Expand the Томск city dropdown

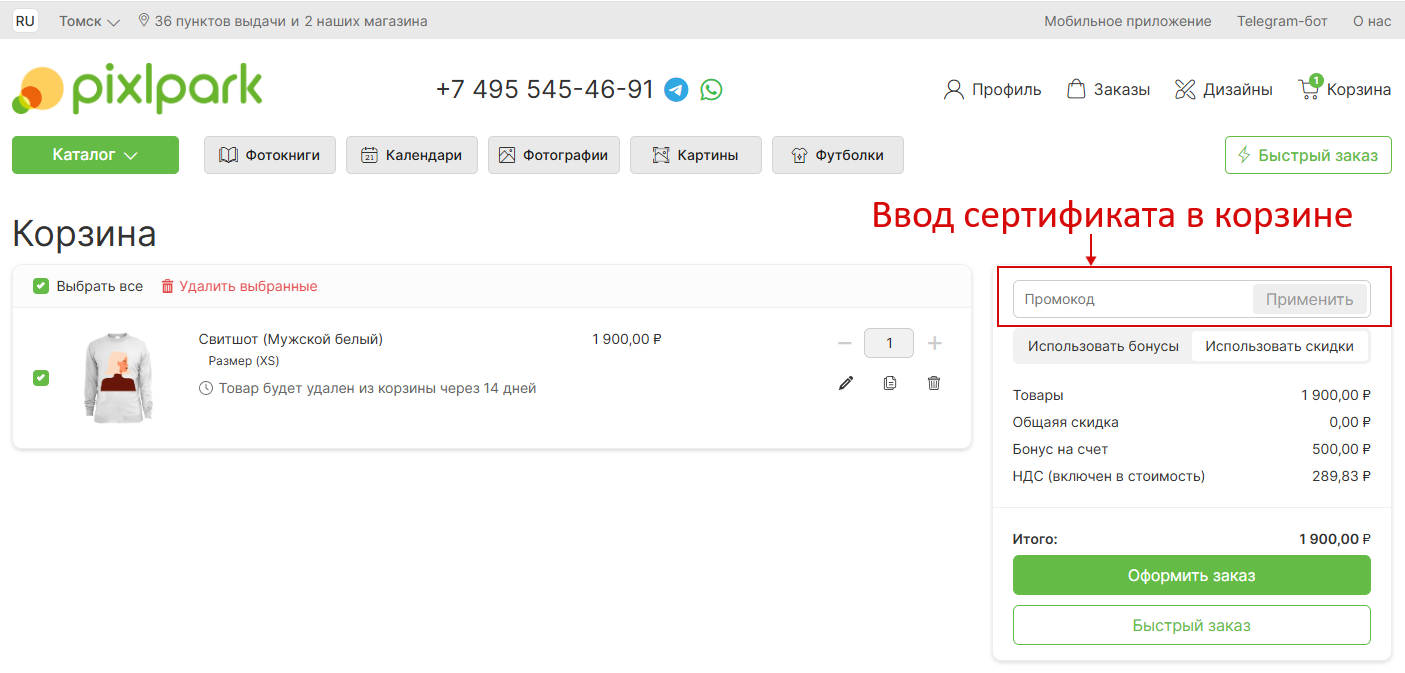coord(89,21)
